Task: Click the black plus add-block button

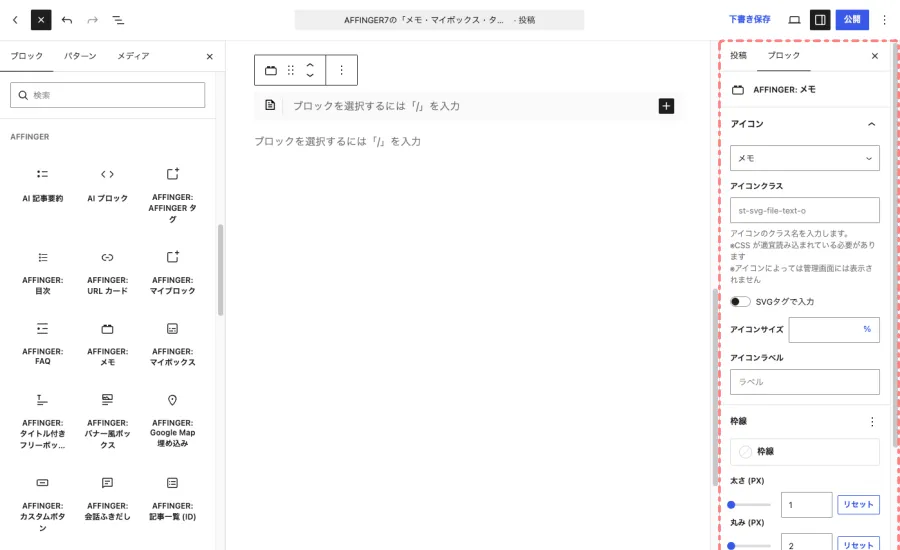Action: coord(666,106)
